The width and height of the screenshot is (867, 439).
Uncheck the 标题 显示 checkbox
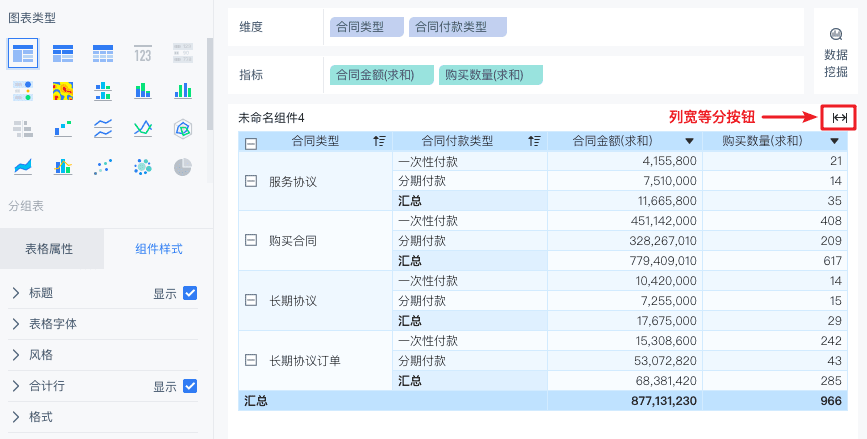coord(190,293)
